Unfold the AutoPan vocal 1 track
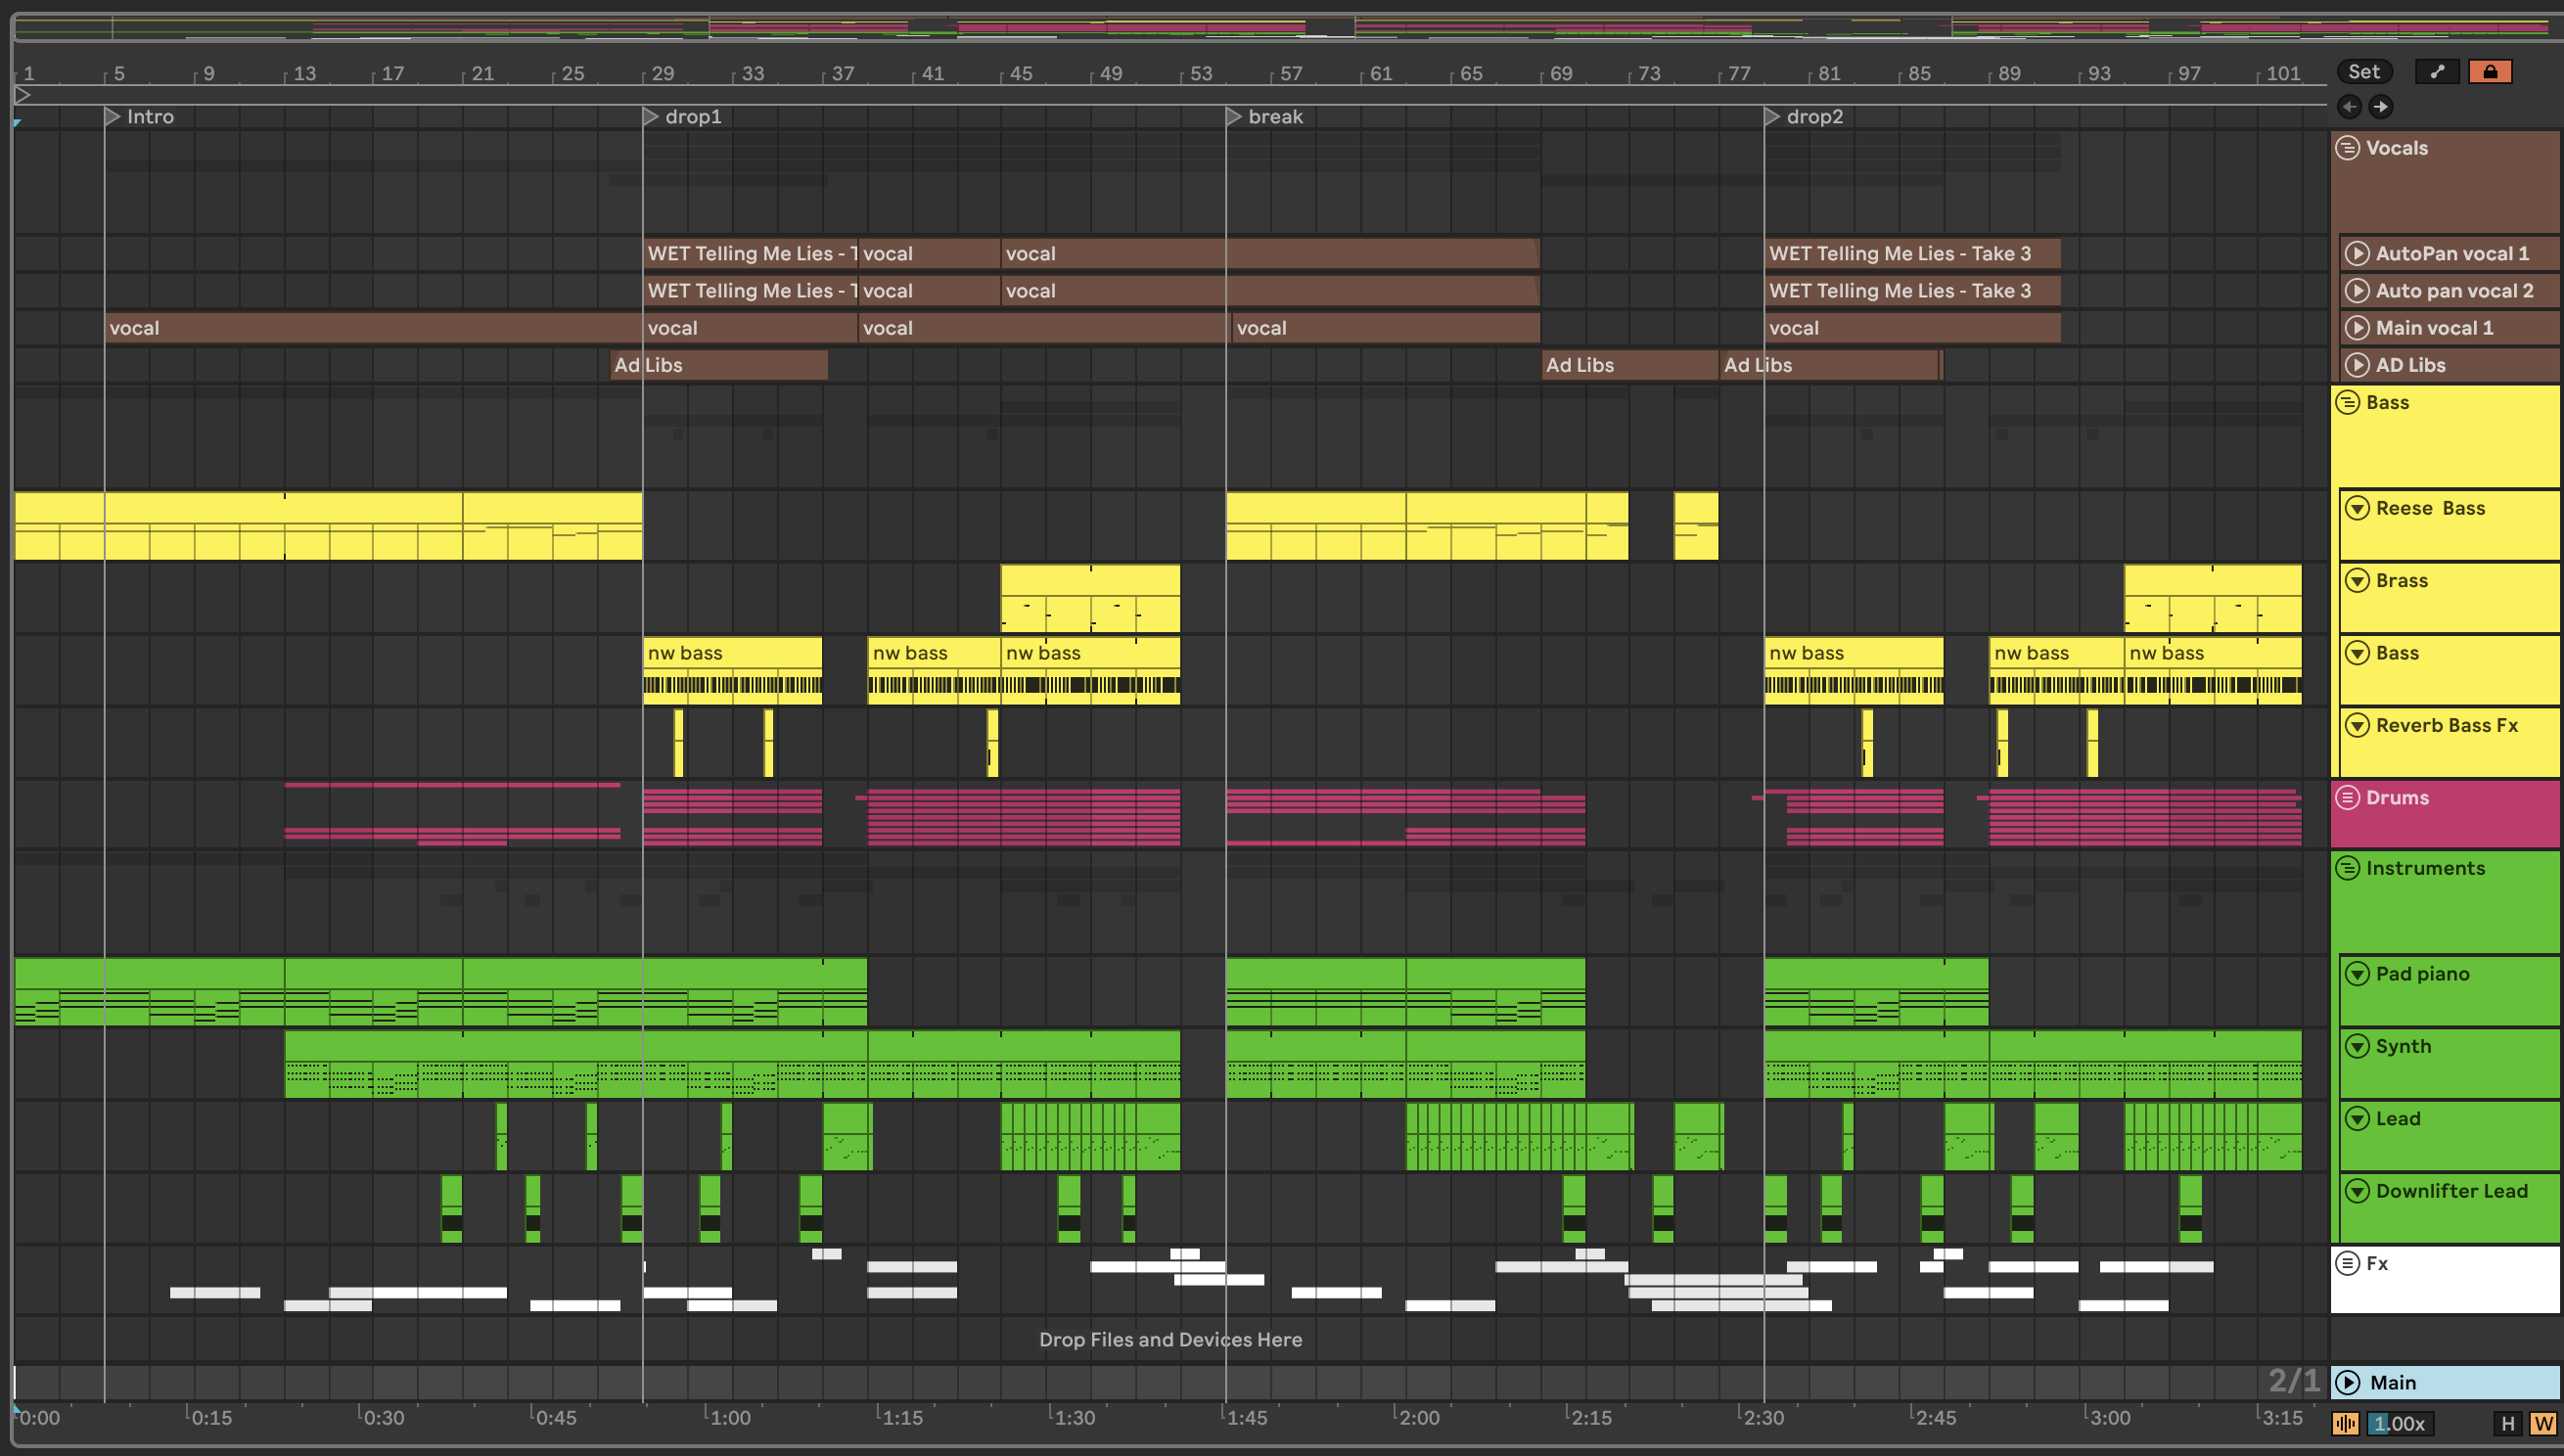The width and height of the screenshot is (2564, 1456). tap(2358, 254)
